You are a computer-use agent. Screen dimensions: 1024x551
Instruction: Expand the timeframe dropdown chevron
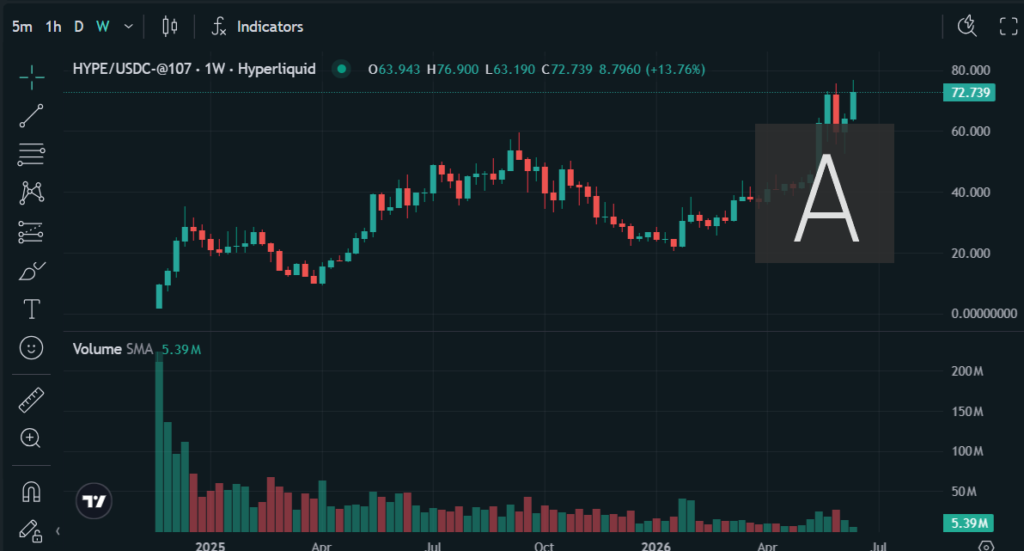tap(129, 27)
